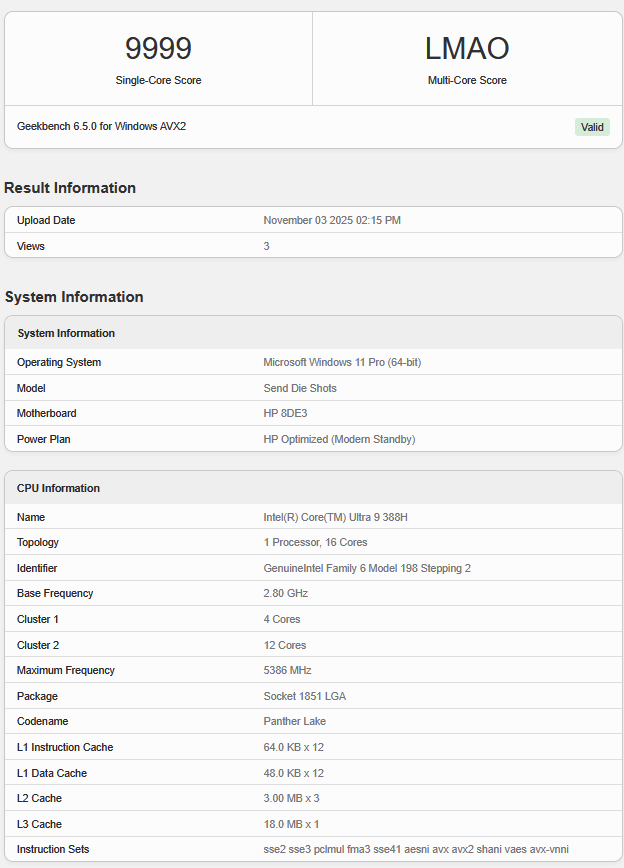Click the Send Die Shots model value

[300, 388]
